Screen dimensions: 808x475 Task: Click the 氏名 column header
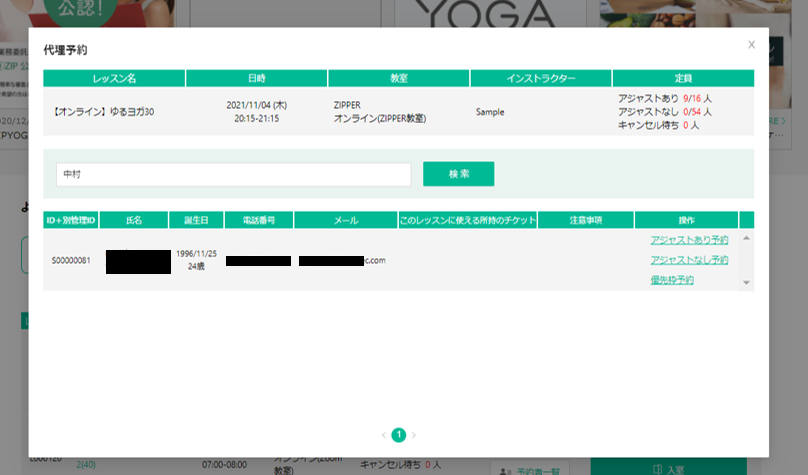(x=134, y=220)
